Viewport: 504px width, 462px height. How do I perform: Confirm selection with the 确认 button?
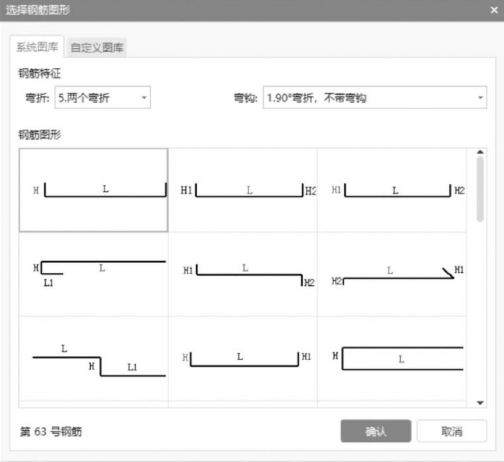pyautogui.click(x=376, y=431)
